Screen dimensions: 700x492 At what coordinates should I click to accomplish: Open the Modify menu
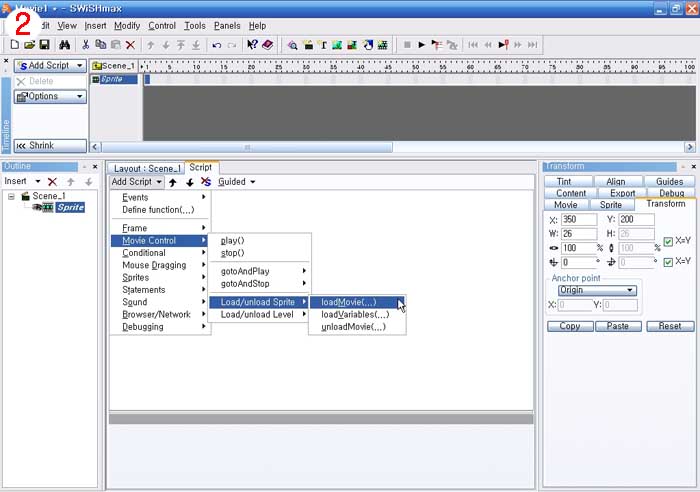pos(127,26)
